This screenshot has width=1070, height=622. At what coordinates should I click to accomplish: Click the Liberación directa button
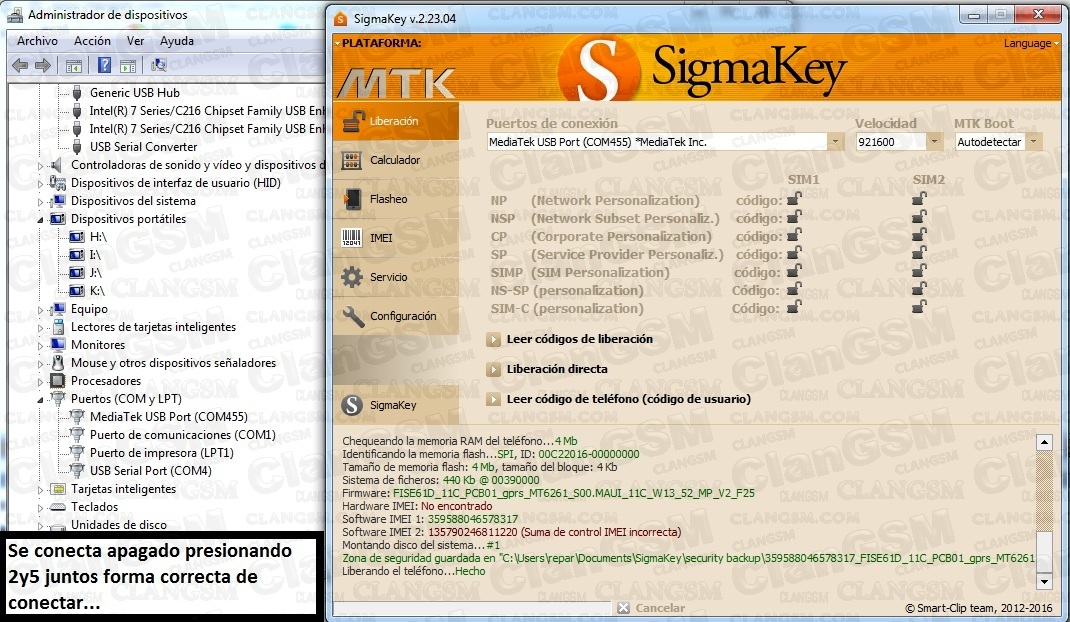547,369
